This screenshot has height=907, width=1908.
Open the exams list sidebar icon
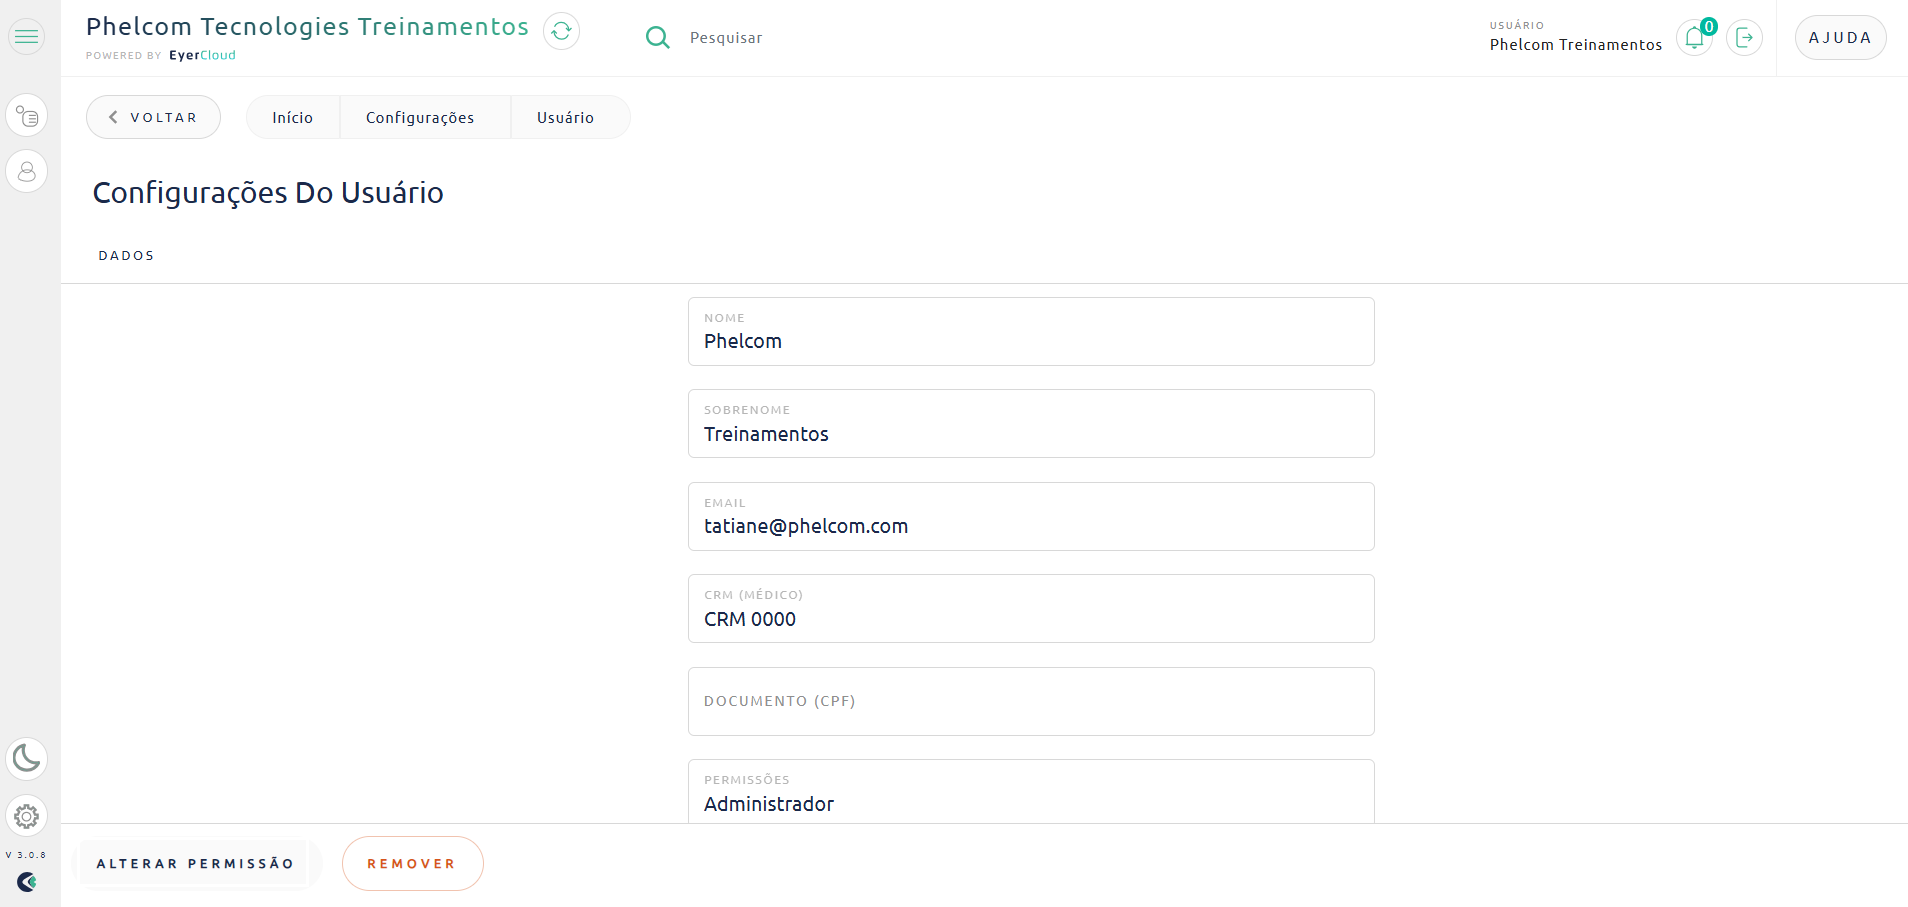click(x=27, y=116)
